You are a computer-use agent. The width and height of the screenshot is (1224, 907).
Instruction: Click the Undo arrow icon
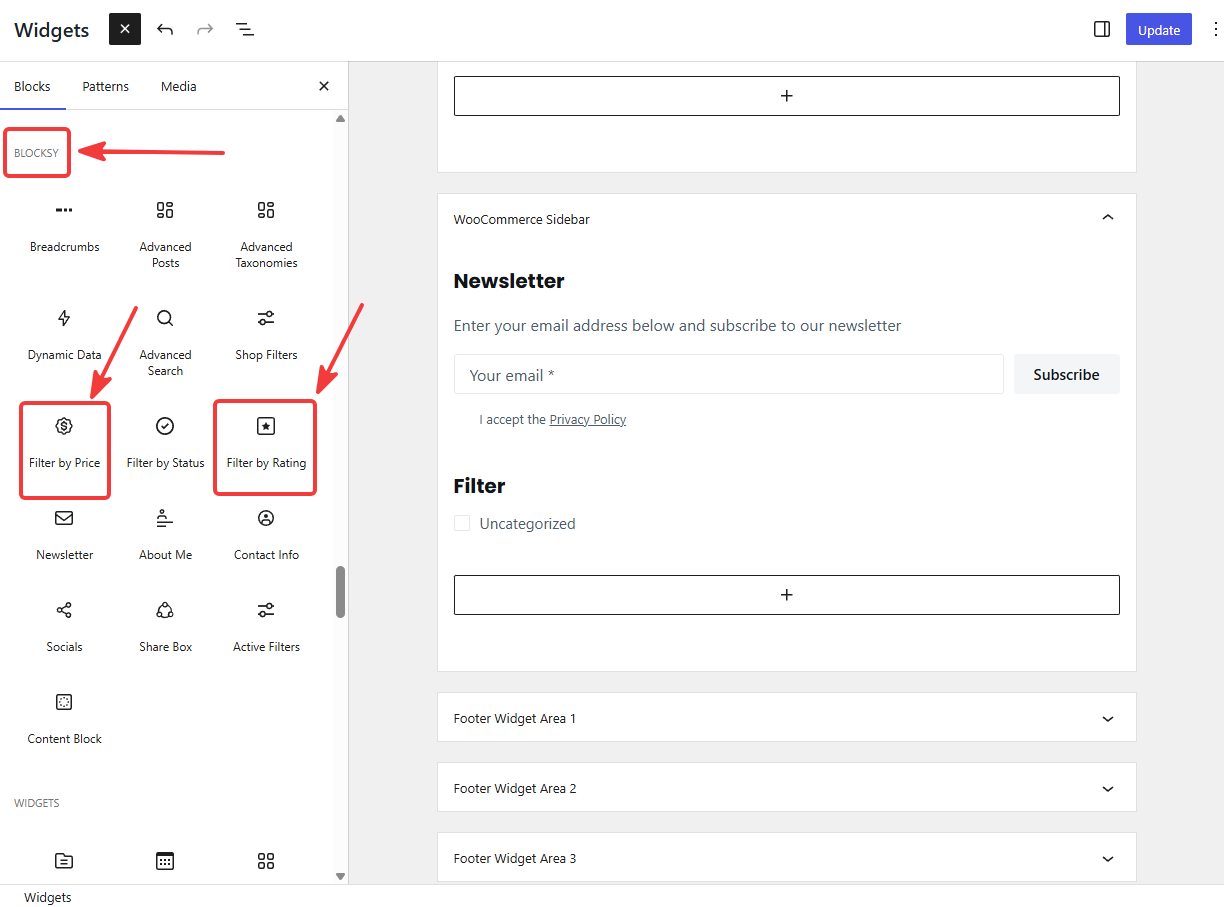(165, 30)
